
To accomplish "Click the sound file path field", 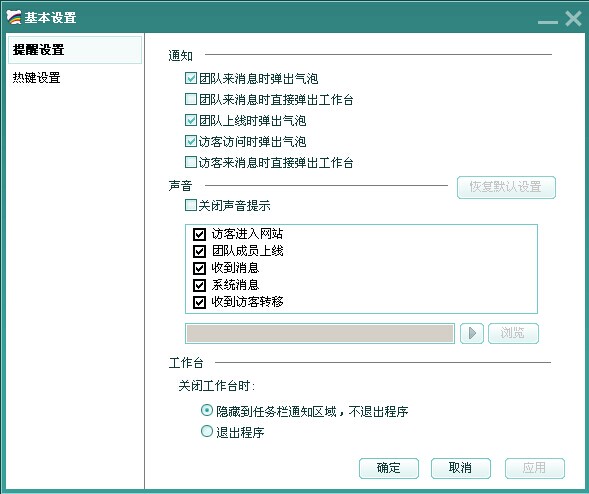I will pyautogui.click(x=320, y=333).
